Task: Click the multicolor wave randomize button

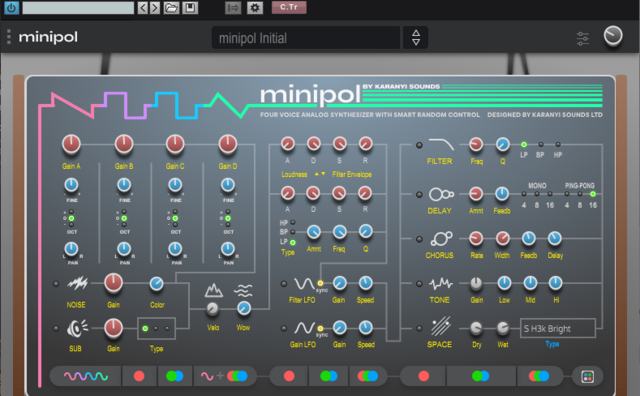Action: 86,376
